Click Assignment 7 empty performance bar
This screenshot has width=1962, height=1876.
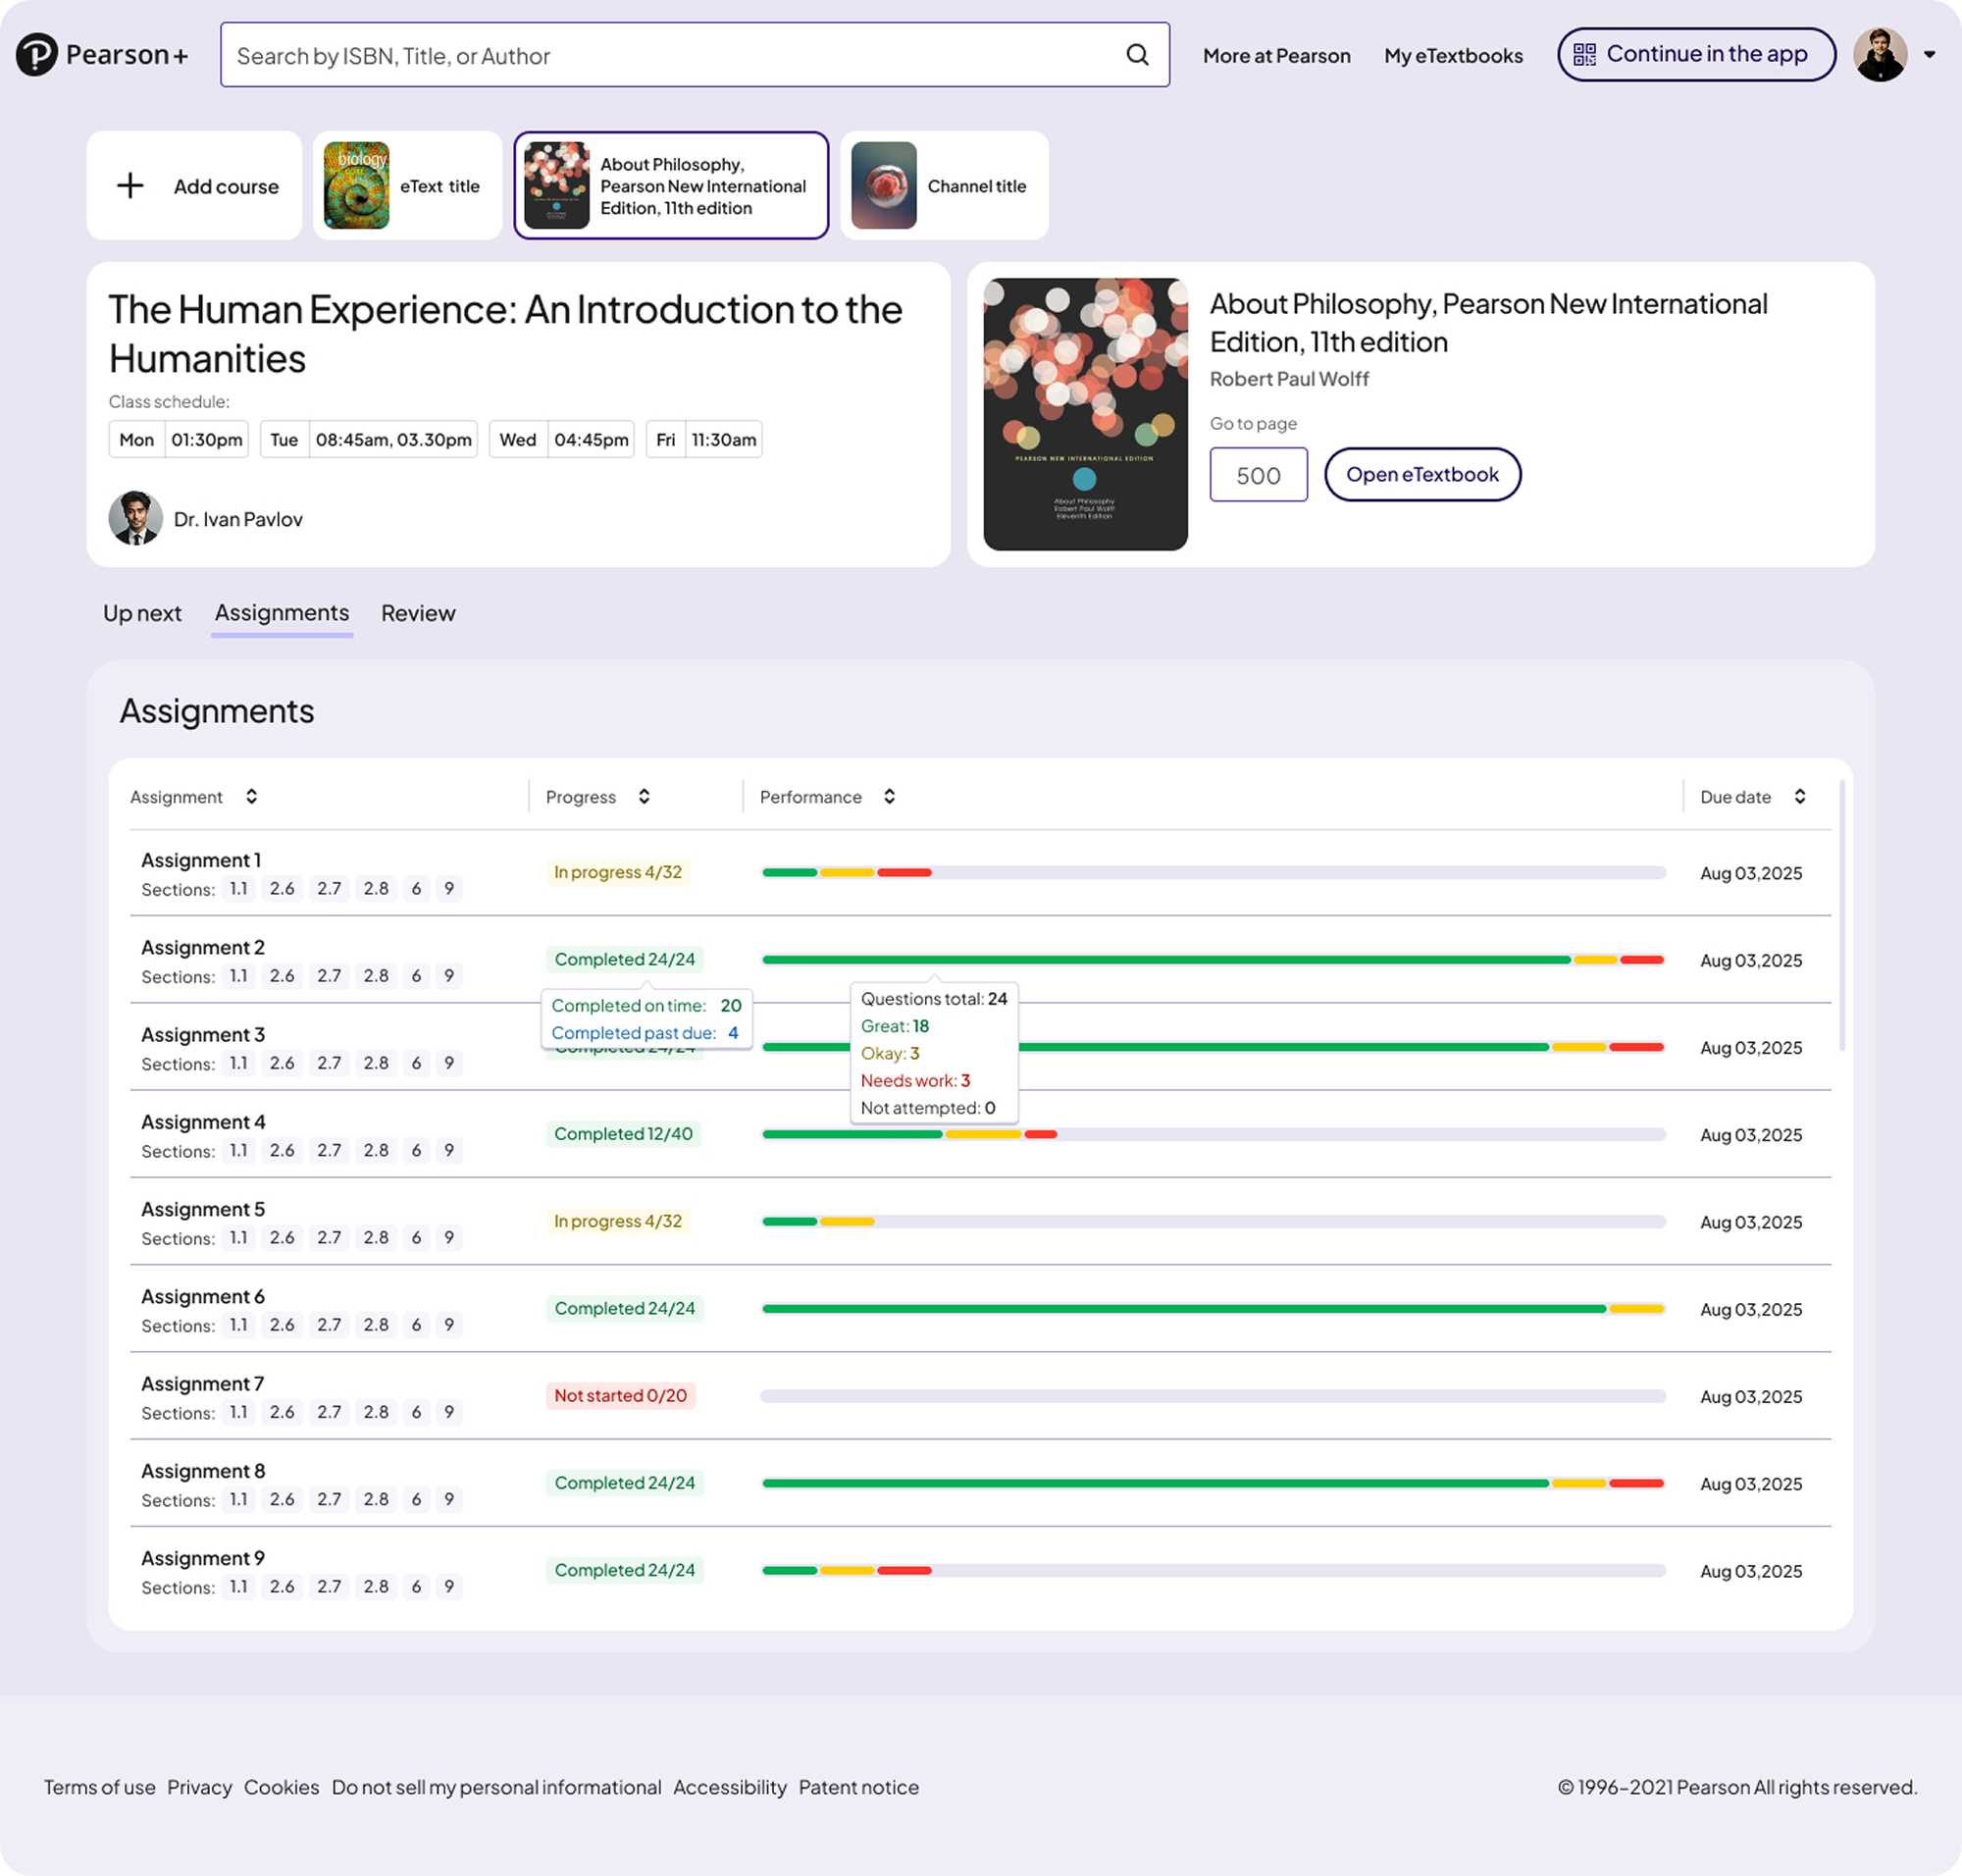(x=1212, y=1396)
